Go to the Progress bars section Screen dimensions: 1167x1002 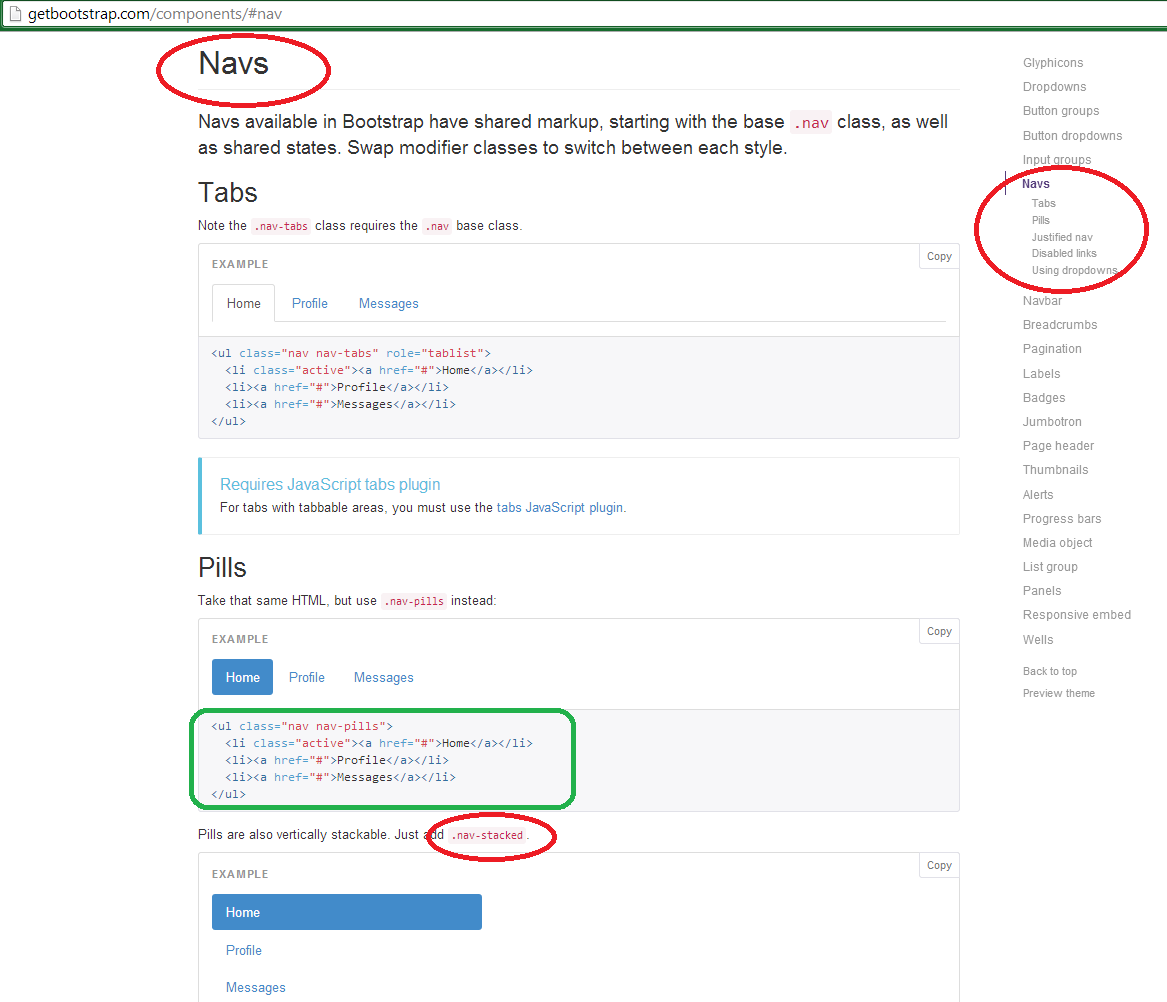pyautogui.click(x=1062, y=518)
